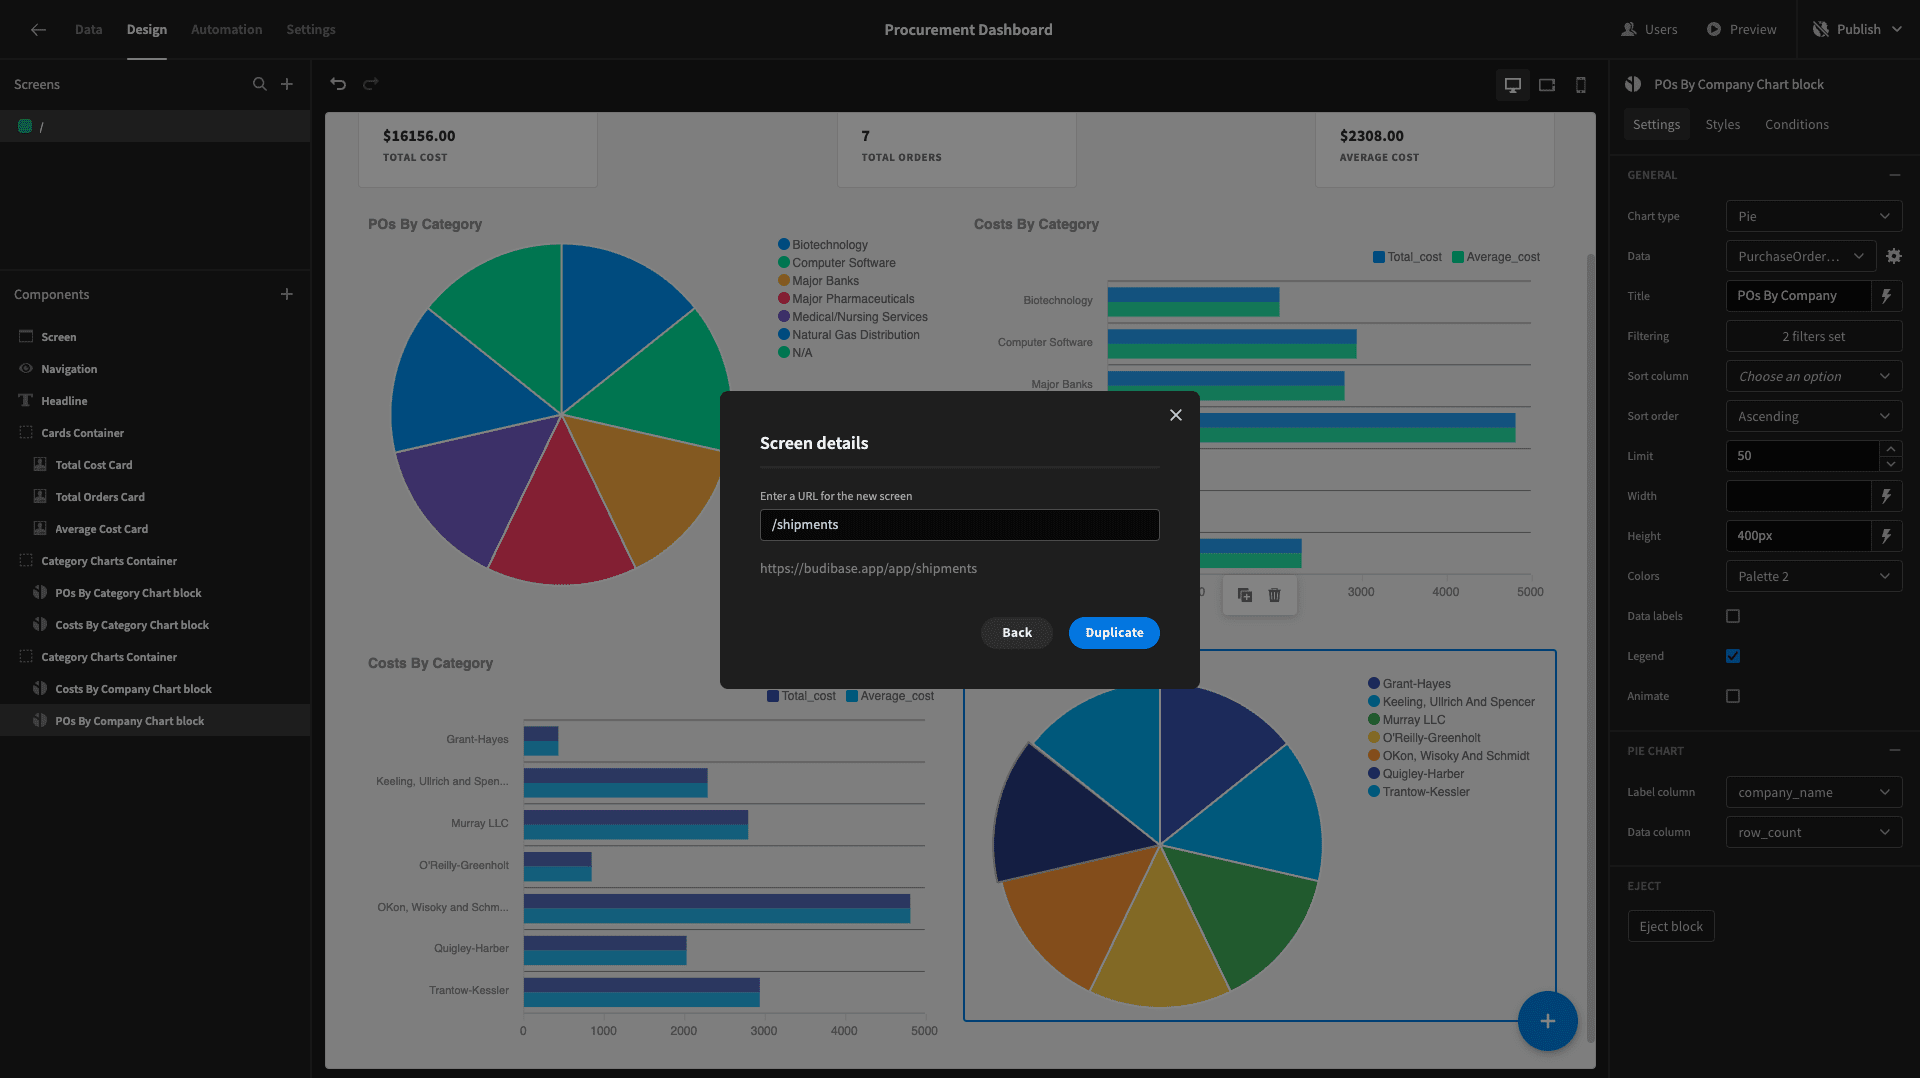
Task: Open the Colors Palette 2 dropdown
Action: pyautogui.click(x=1814, y=576)
